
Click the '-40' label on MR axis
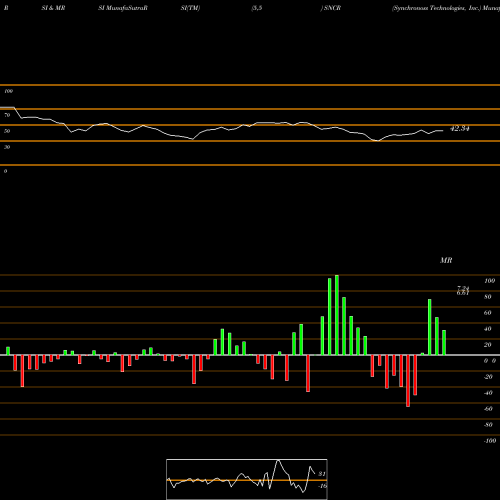488,393
